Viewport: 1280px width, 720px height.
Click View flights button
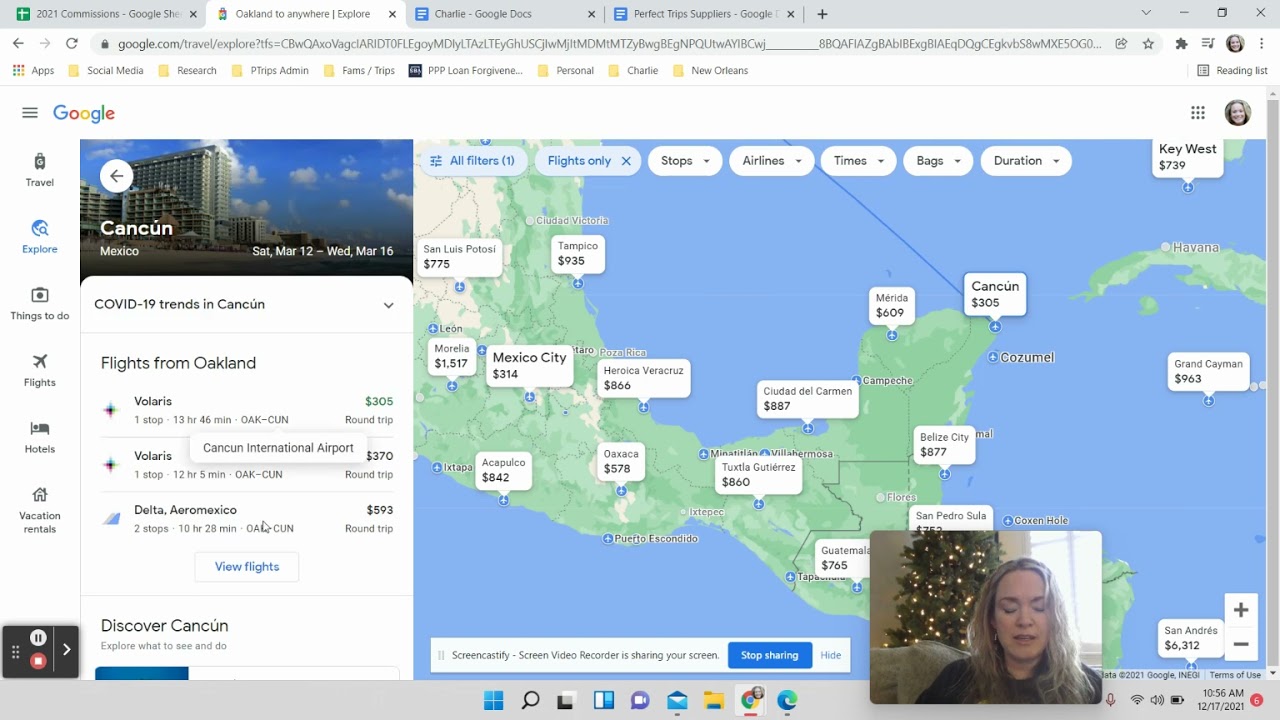(x=247, y=567)
